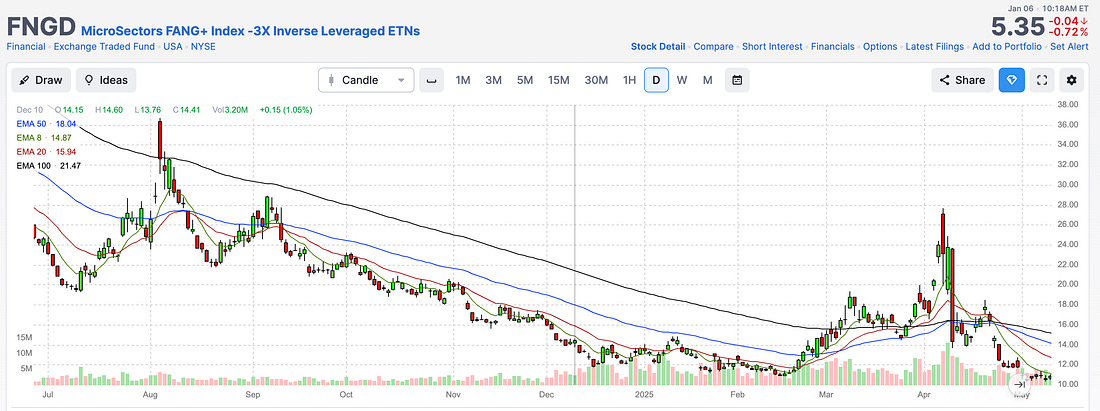Click the Vol 3.20M readout

(232, 110)
